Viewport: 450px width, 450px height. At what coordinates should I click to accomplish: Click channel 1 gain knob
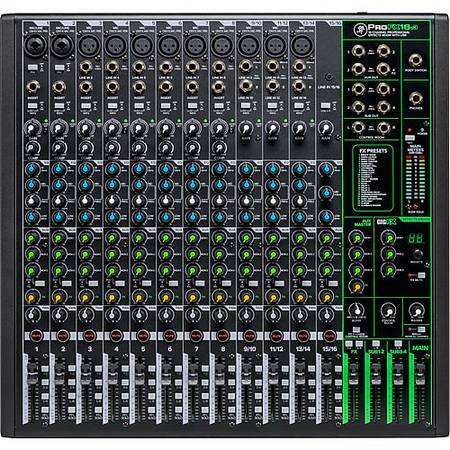coord(32,128)
